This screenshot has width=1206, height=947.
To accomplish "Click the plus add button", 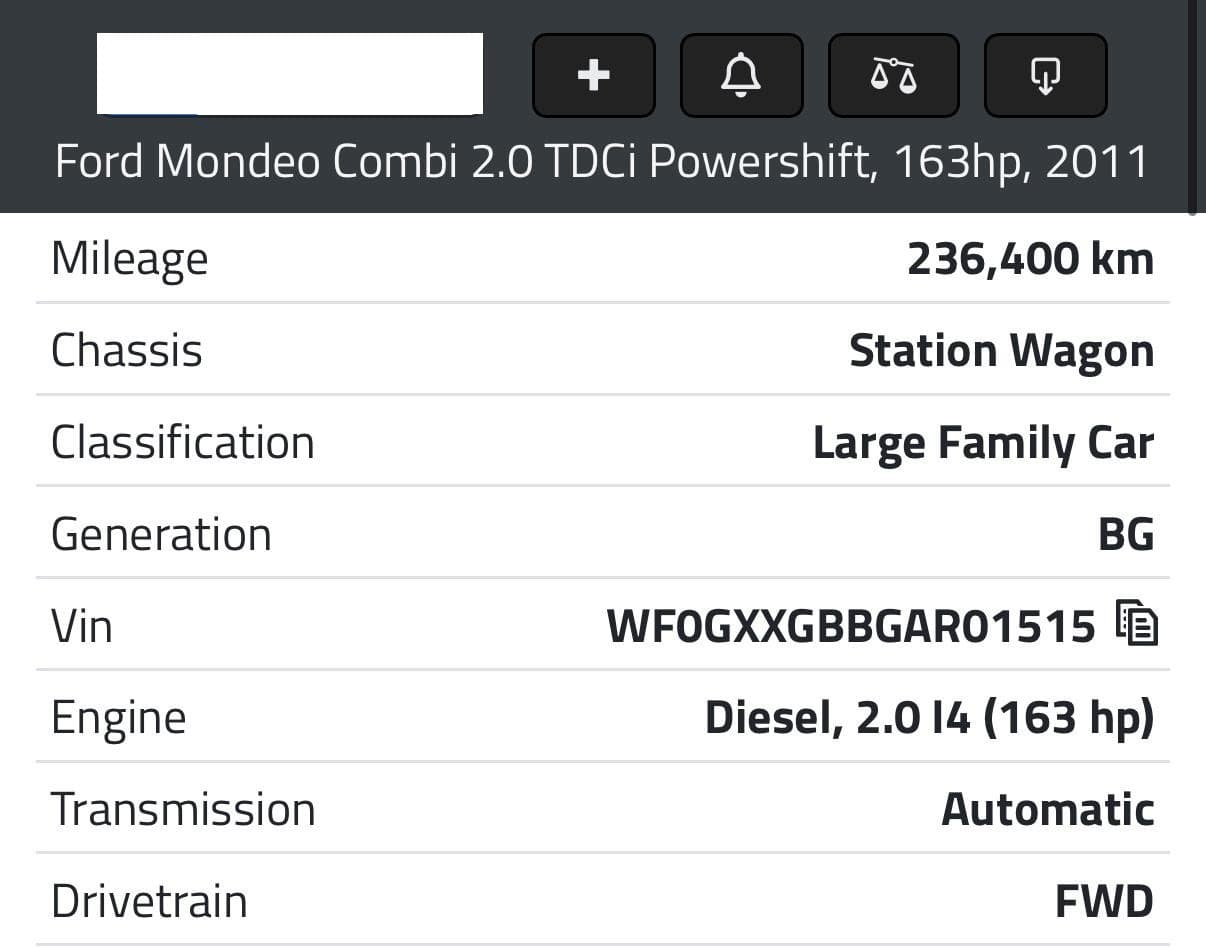I will tap(594, 75).
